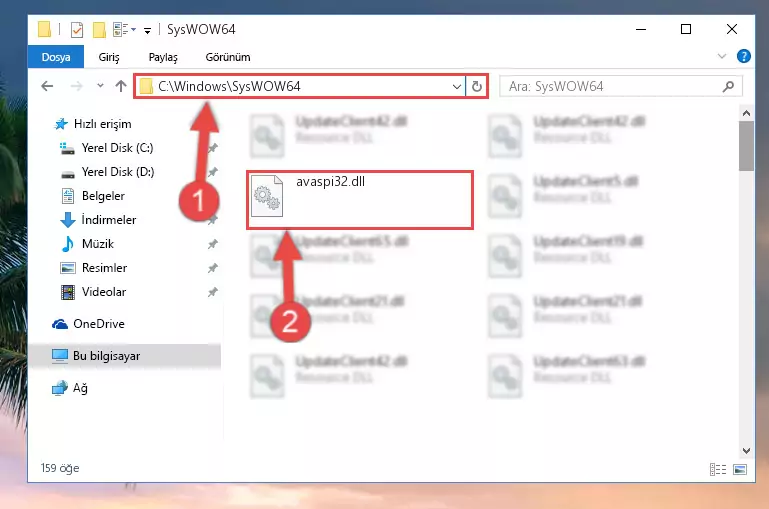Screen dimensions: 769x509
Task: Click the Properties quick access icon
Action: pyautogui.click(x=77, y=30)
